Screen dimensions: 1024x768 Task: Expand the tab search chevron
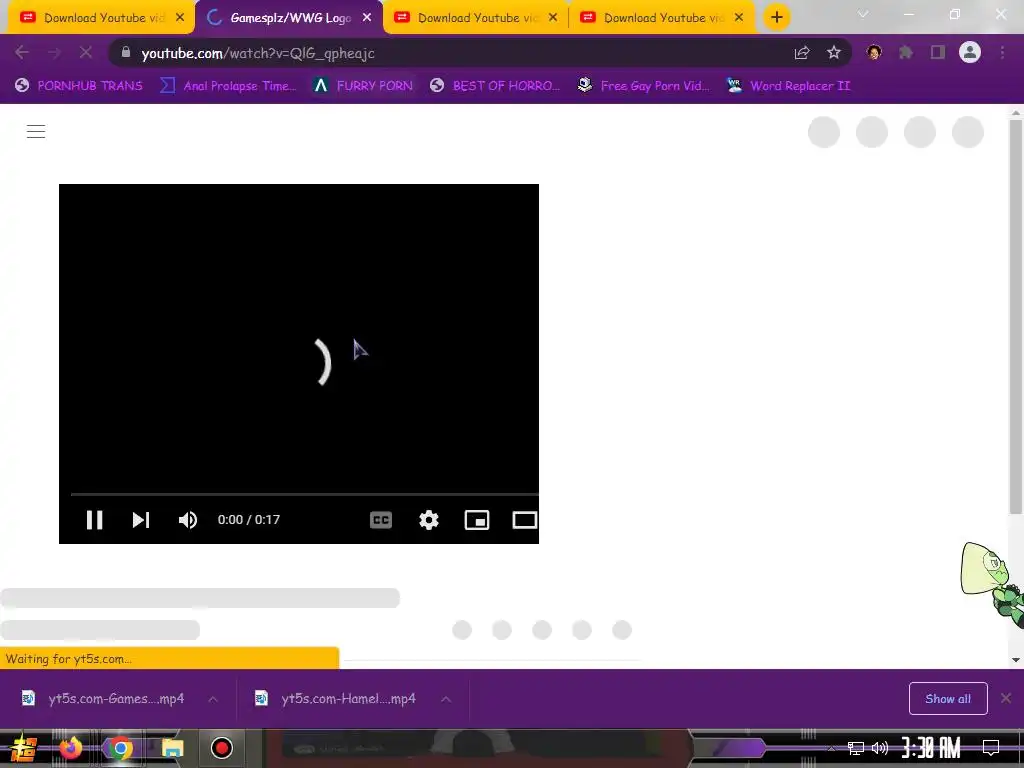click(863, 14)
